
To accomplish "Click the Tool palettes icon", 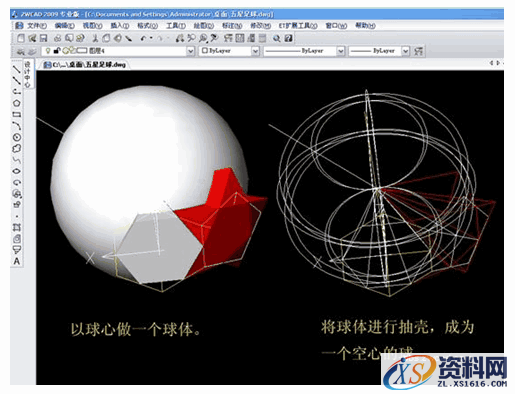I will pos(251,38).
